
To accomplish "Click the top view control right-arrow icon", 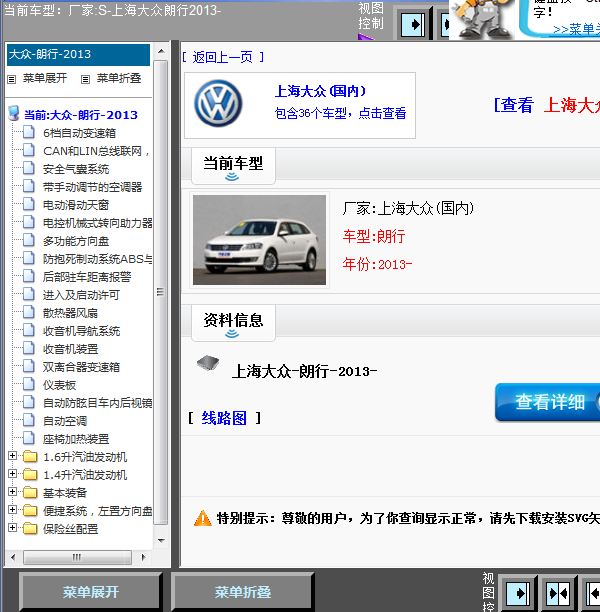I will pos(413,25).
